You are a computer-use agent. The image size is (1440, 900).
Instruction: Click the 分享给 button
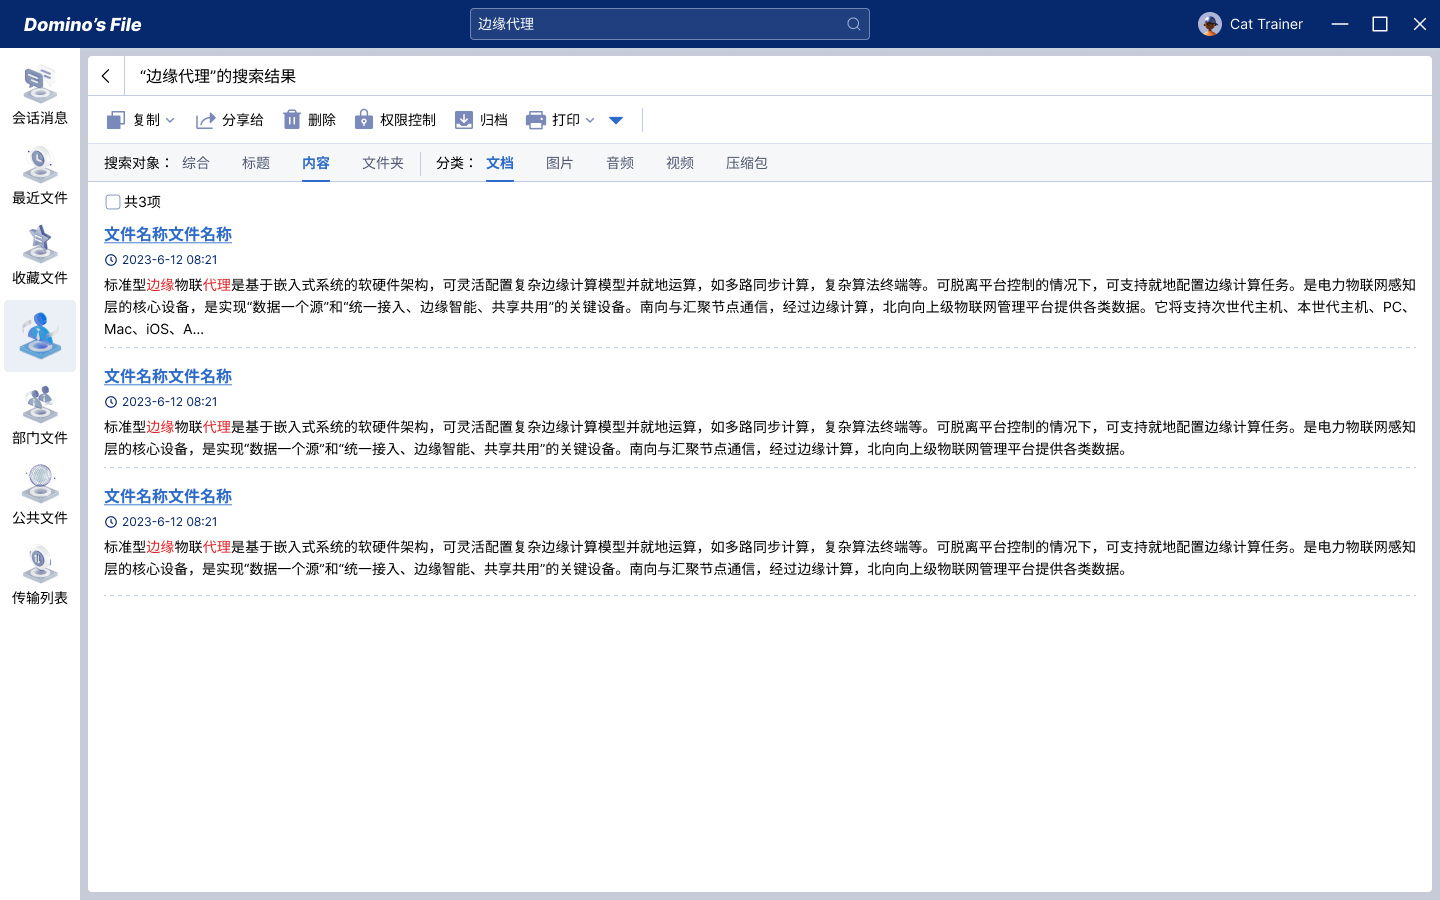coord(230,120)
